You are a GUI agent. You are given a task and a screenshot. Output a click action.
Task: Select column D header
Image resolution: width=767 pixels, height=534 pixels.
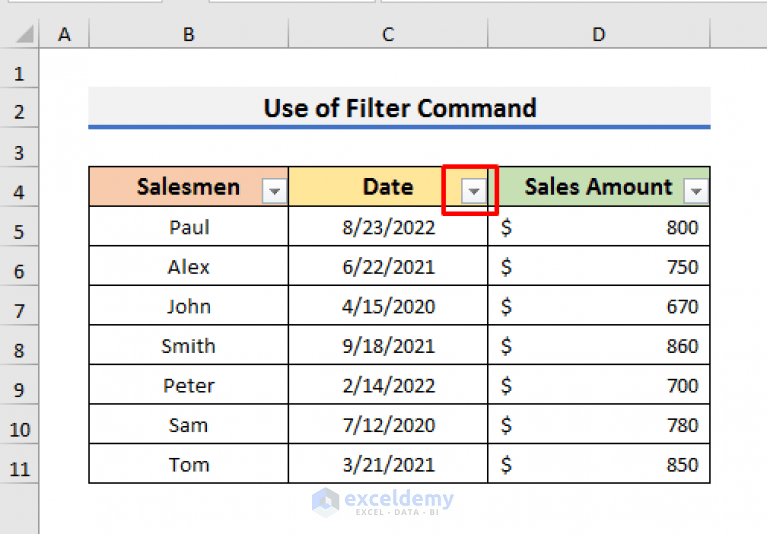599,34
